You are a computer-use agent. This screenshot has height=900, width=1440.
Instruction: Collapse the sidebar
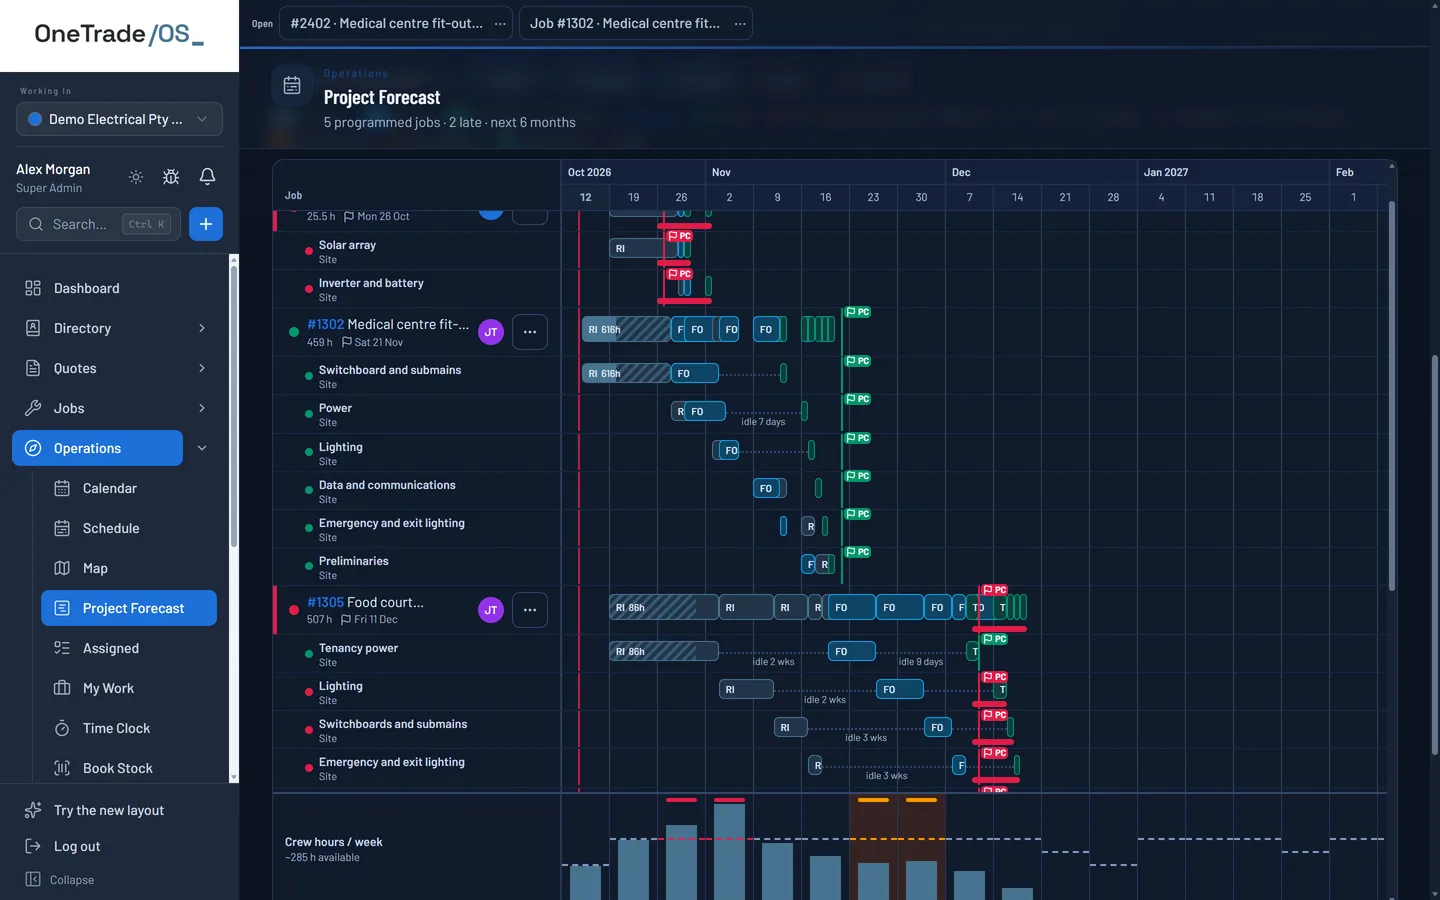pyautogui.click(x=60, y=880)
